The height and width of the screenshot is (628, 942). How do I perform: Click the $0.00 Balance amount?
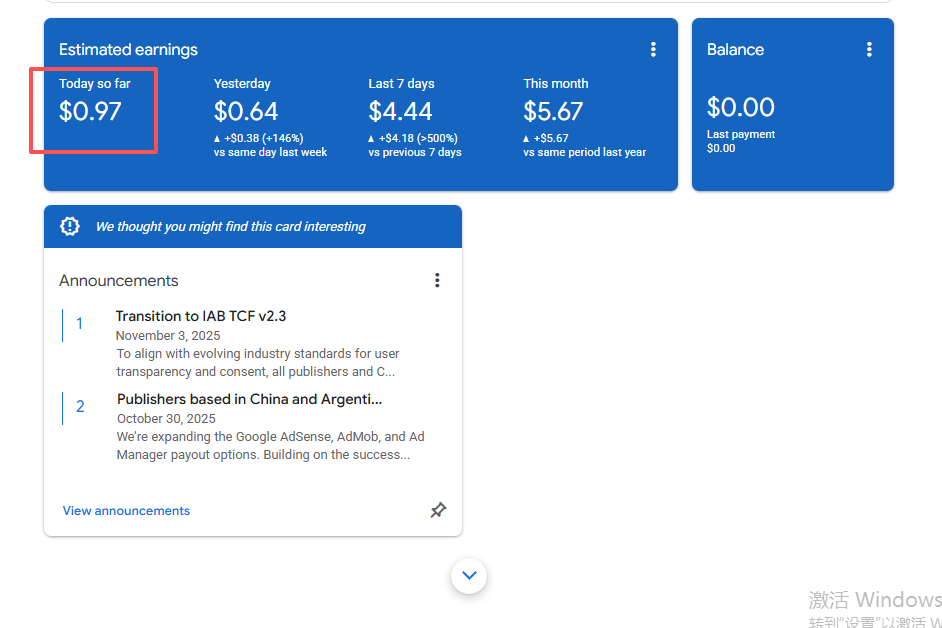click(741, 107)
